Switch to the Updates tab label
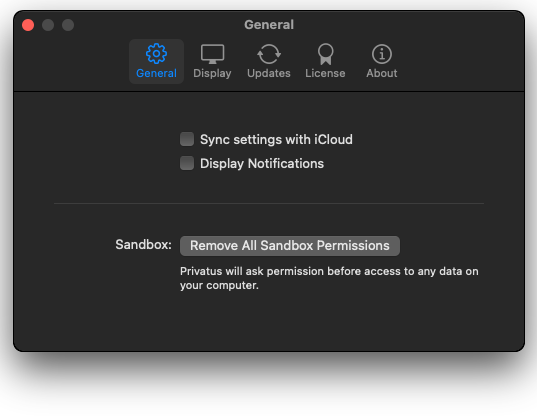The image size is (537, 416). pyautogui.click(x=269, y=73)
